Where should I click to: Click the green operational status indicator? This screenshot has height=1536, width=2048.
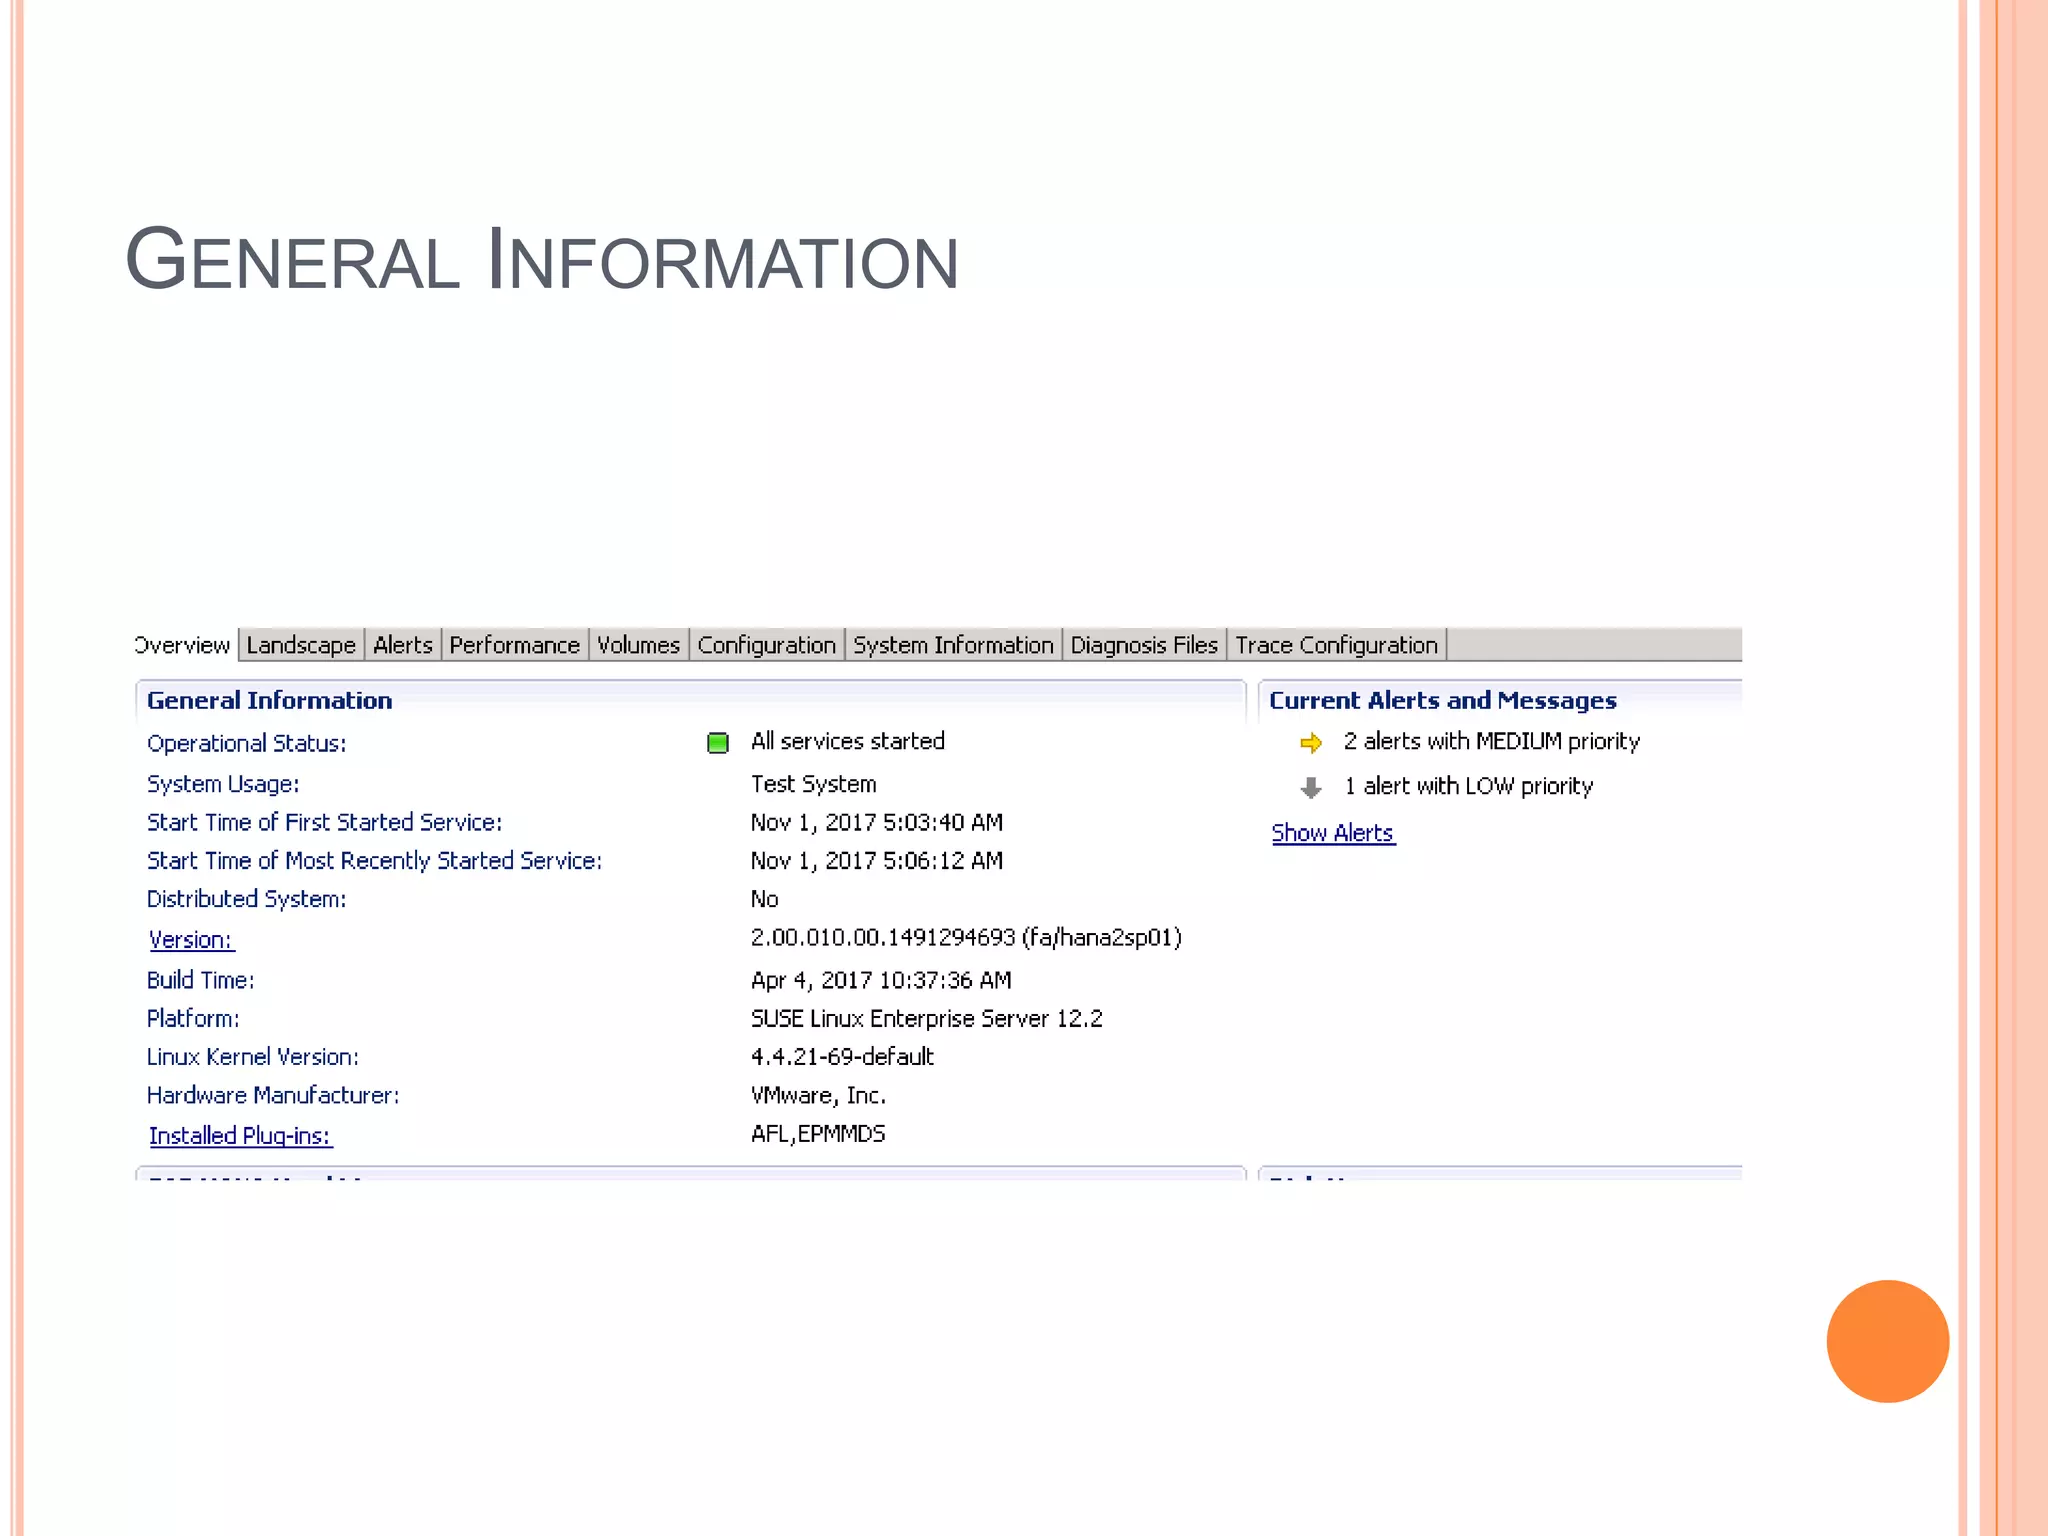pos(717,743)
